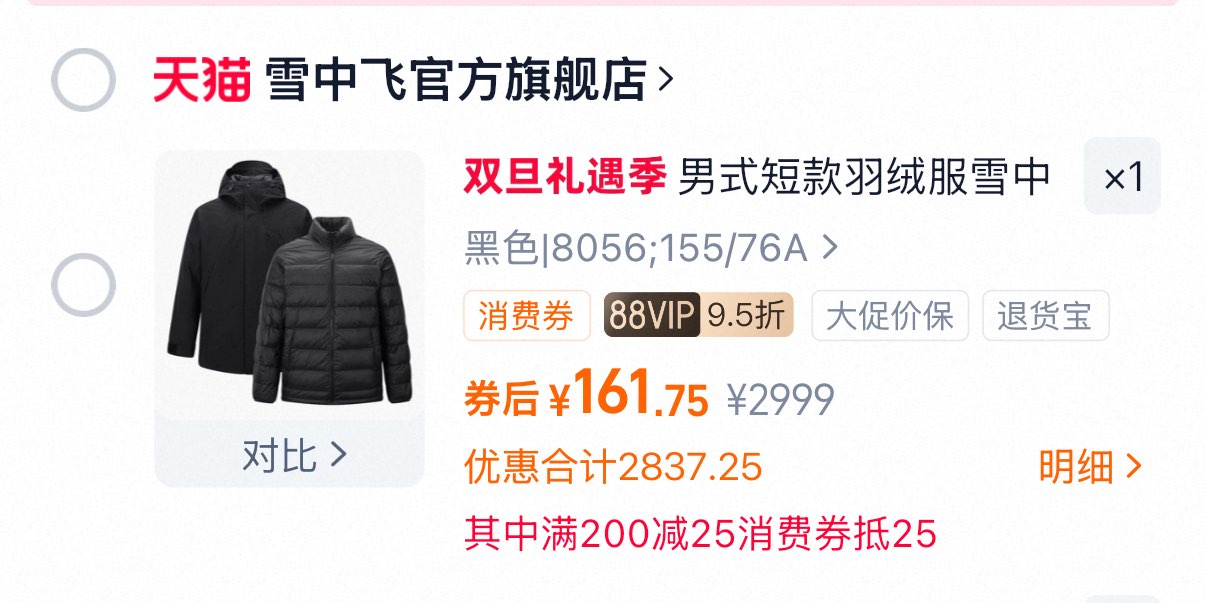Tap the 双旦礼遇季 promotion label
The height and width of the screenshot is (603, 1206).
pyautogui.click(x=564, y=178)
